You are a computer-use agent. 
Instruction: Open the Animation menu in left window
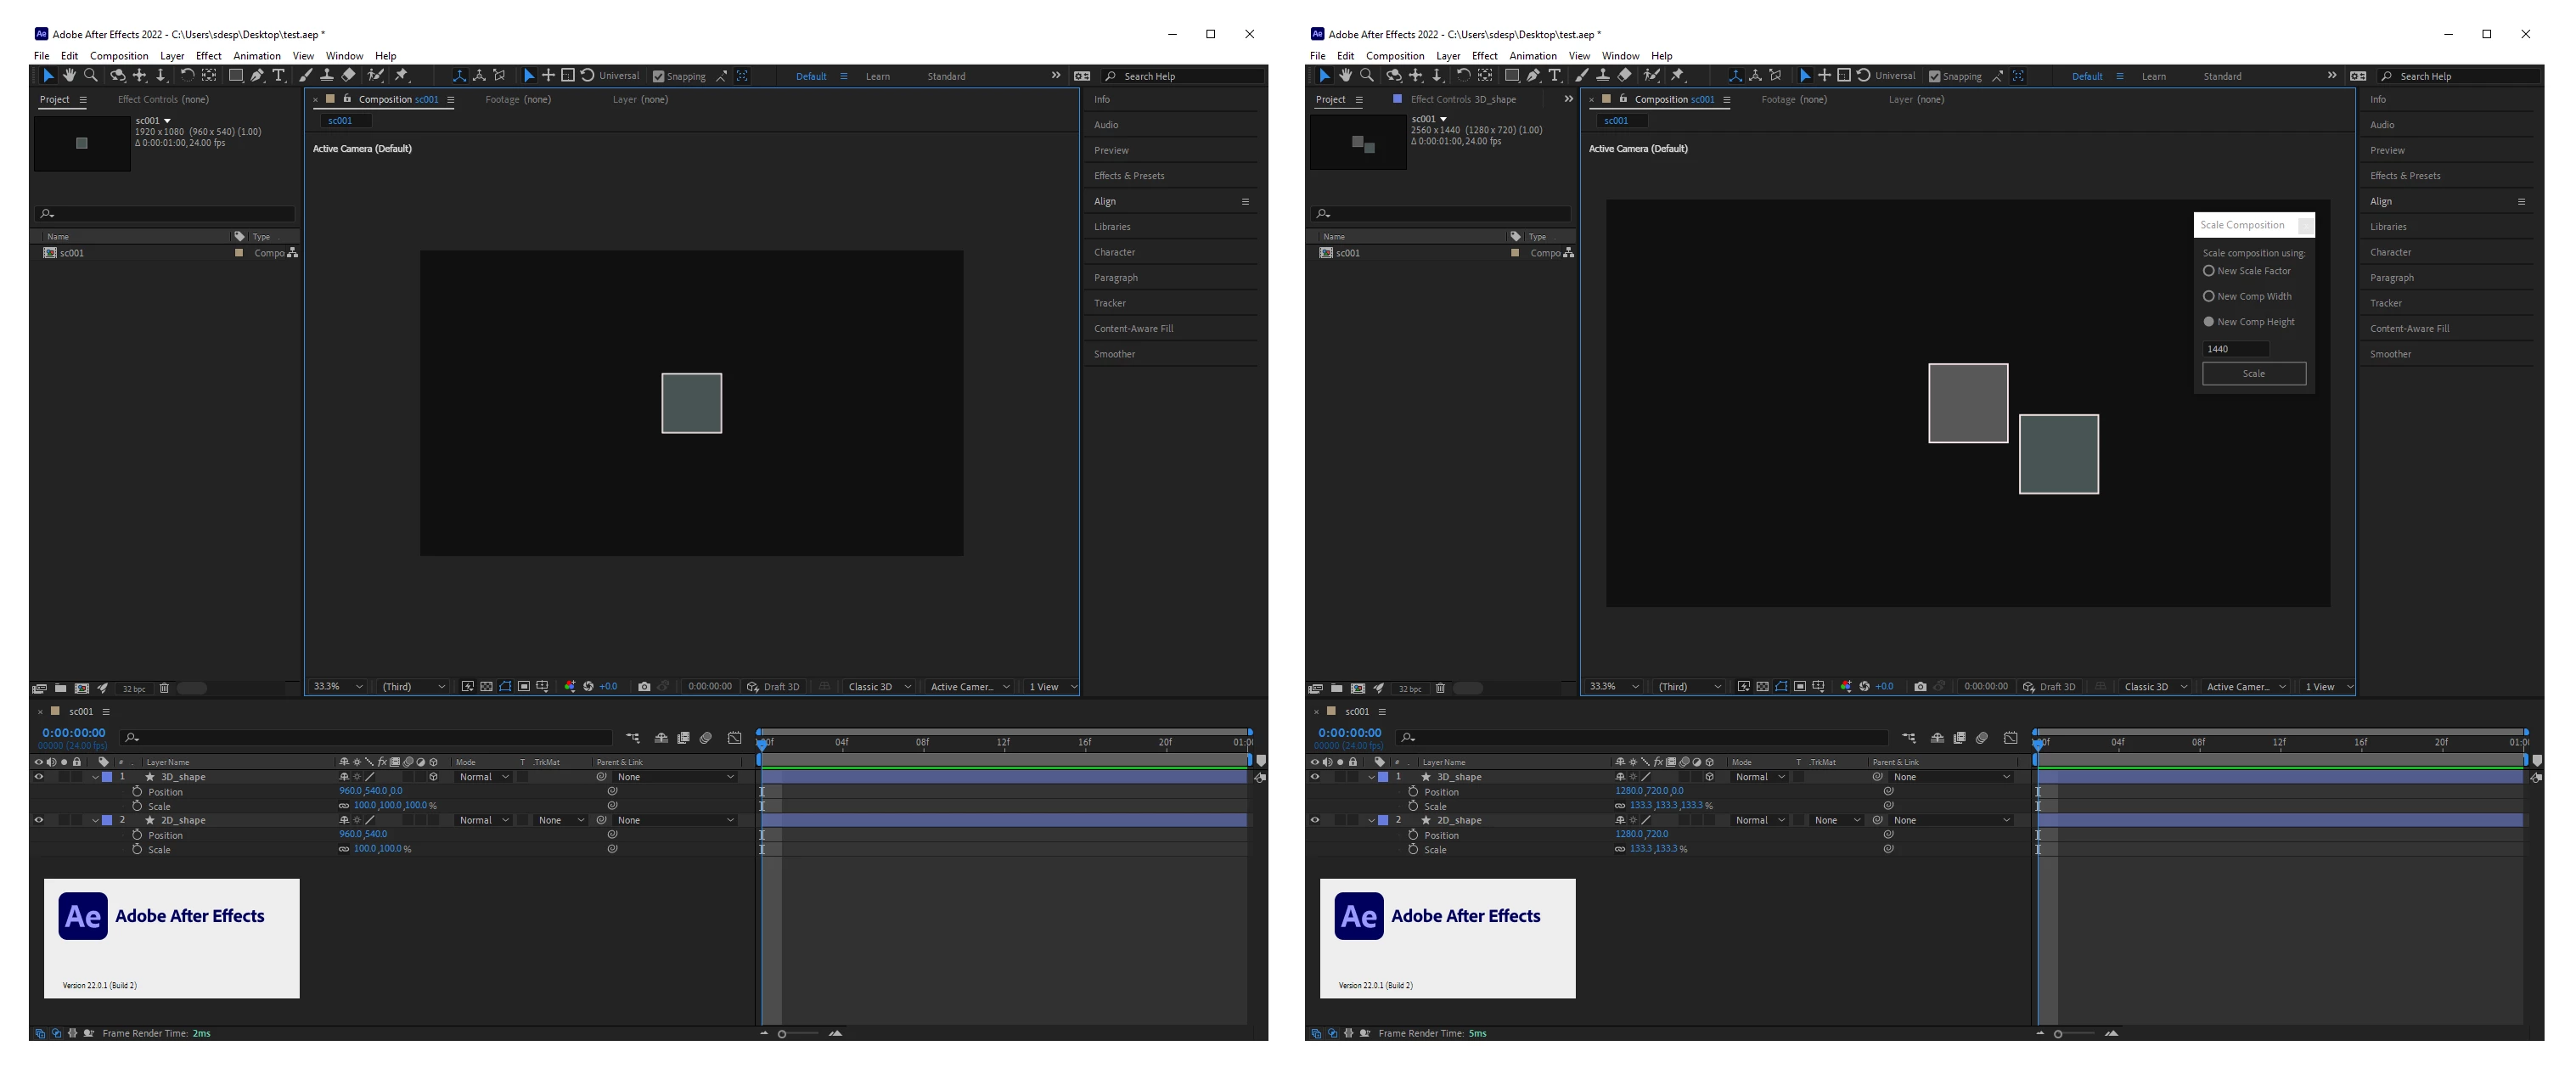257,56
